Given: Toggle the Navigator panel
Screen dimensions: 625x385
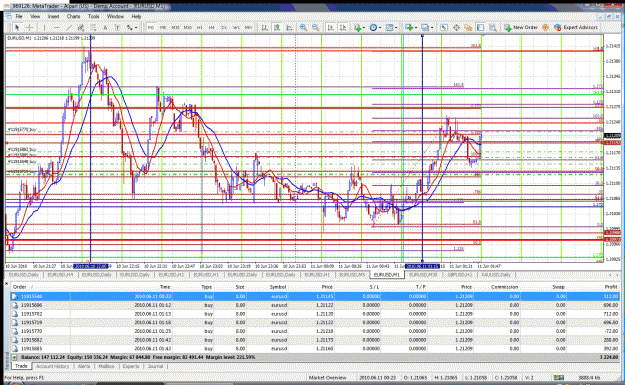Looking at the screenshot, I should point(468,28).
